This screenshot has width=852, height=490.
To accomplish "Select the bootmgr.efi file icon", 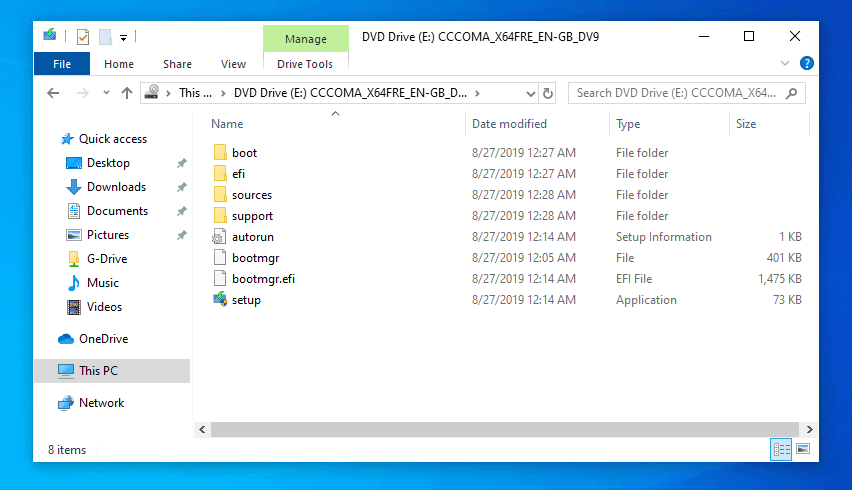I will coord(220,279).
